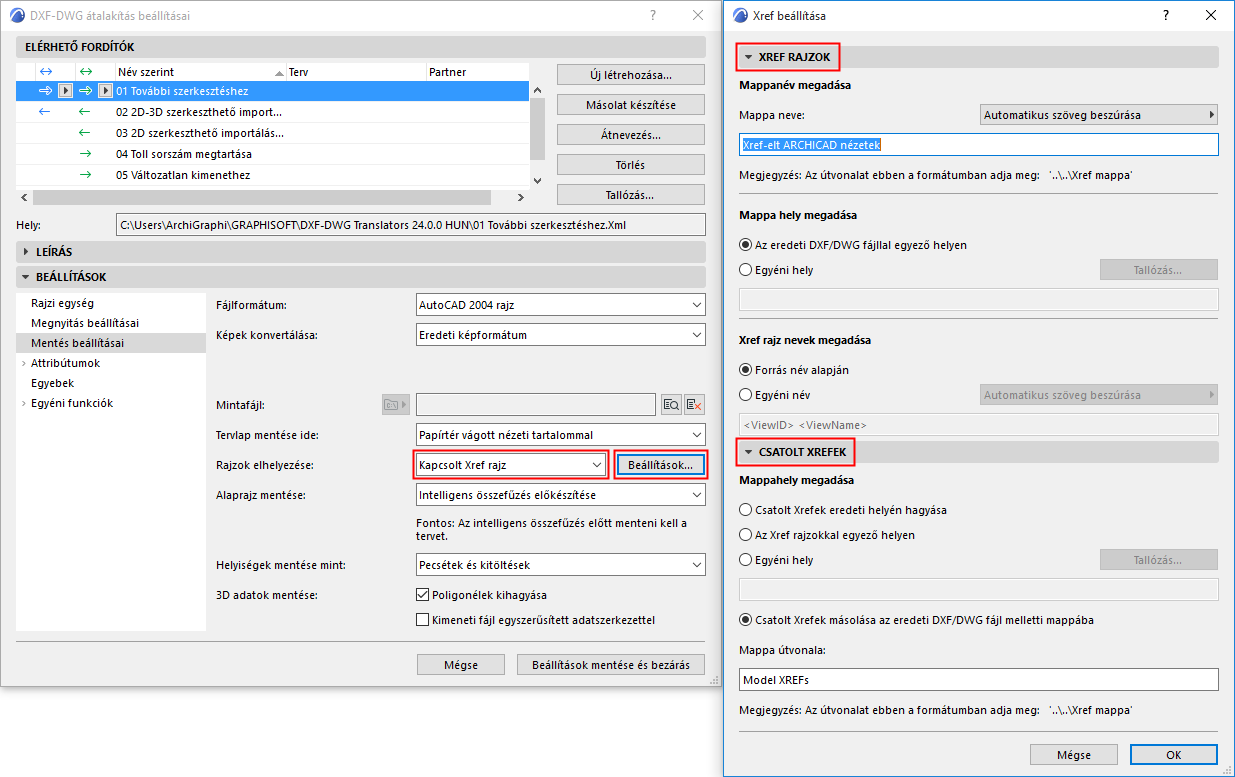The image size is (1235, 777).
Task: Sort by 'Név szerint' column header
Action: pos(200,72)
